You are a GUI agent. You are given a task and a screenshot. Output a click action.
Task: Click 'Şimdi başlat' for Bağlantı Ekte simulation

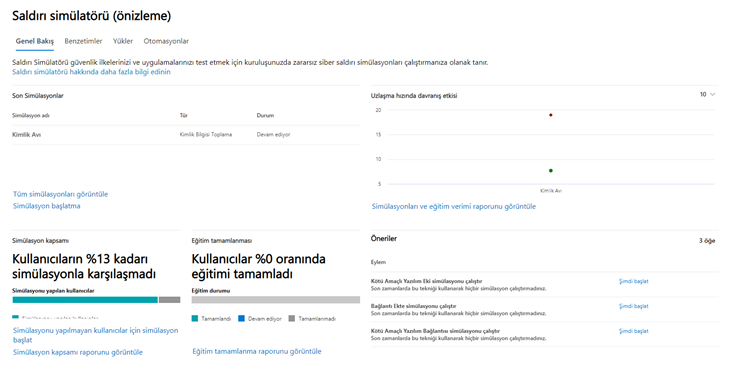[x=634, y=306]
